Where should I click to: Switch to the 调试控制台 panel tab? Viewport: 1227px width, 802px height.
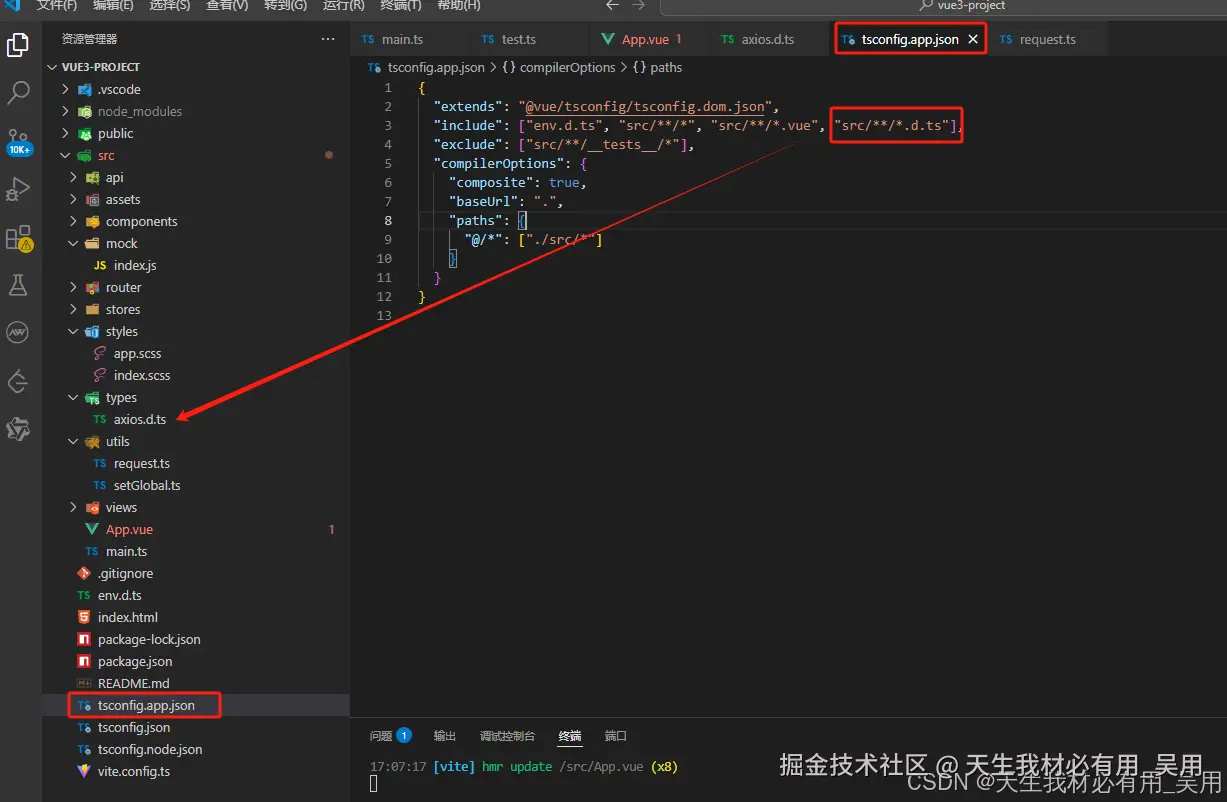[x=507, y=736]
